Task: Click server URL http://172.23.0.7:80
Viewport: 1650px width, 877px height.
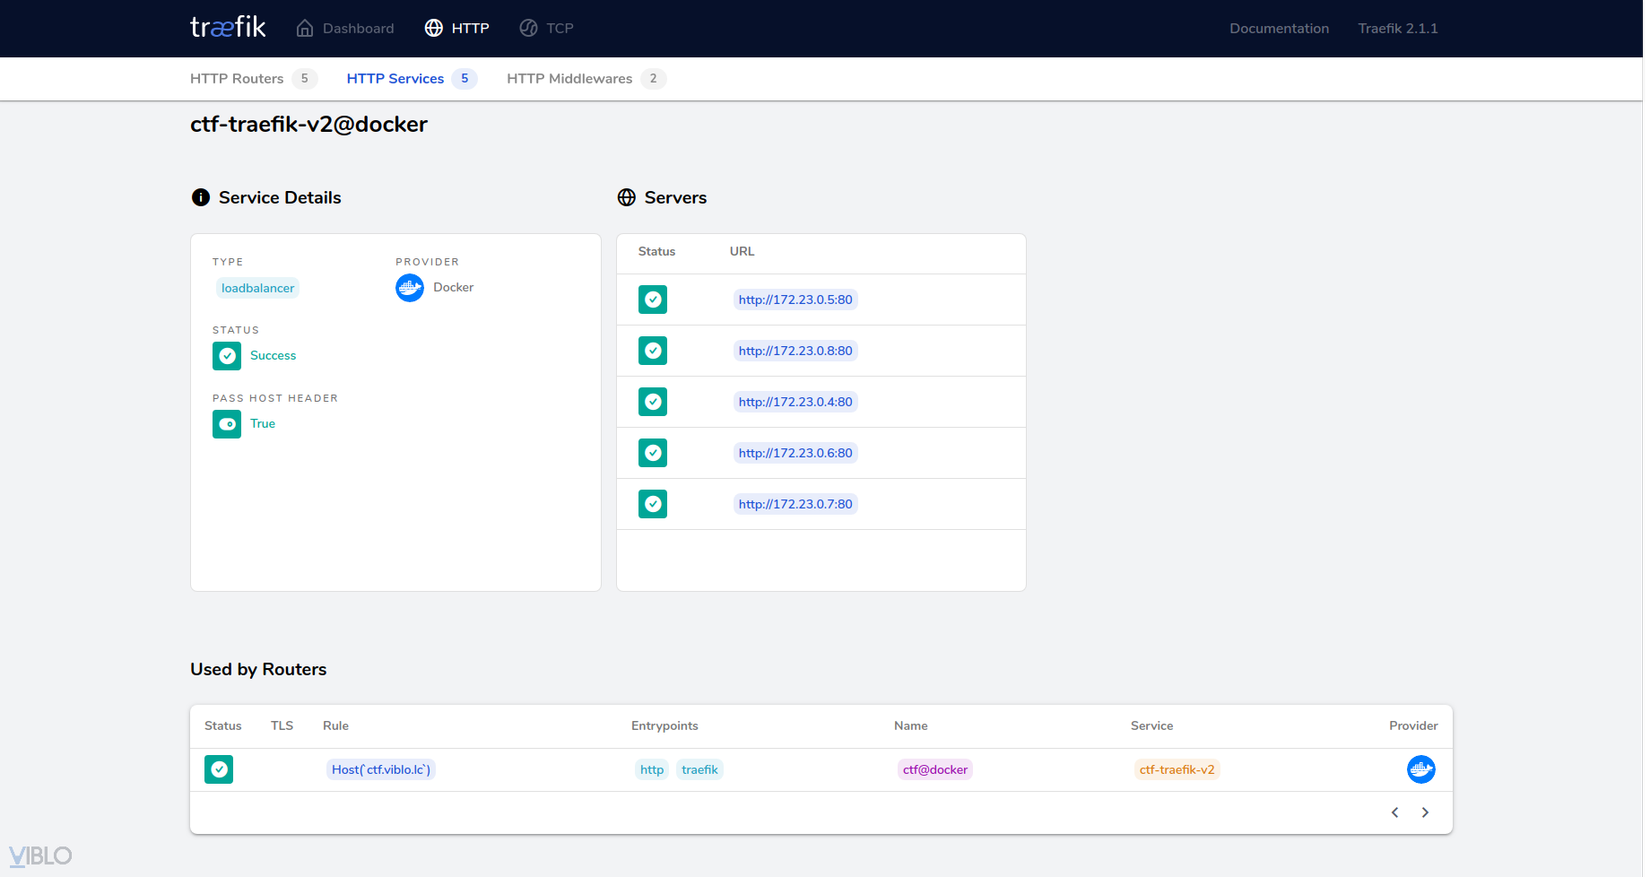Action: [x=795, y=504]
